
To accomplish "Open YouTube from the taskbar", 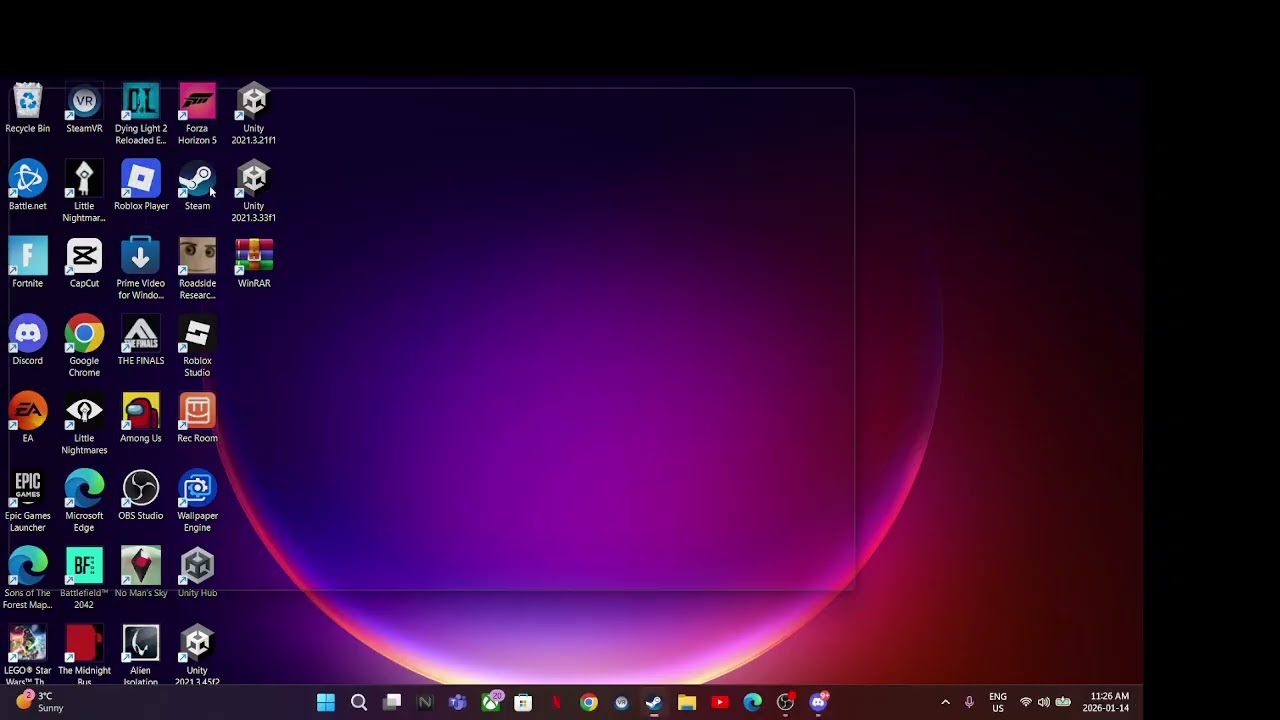I will pyautogui.click(x=719, y=703).
